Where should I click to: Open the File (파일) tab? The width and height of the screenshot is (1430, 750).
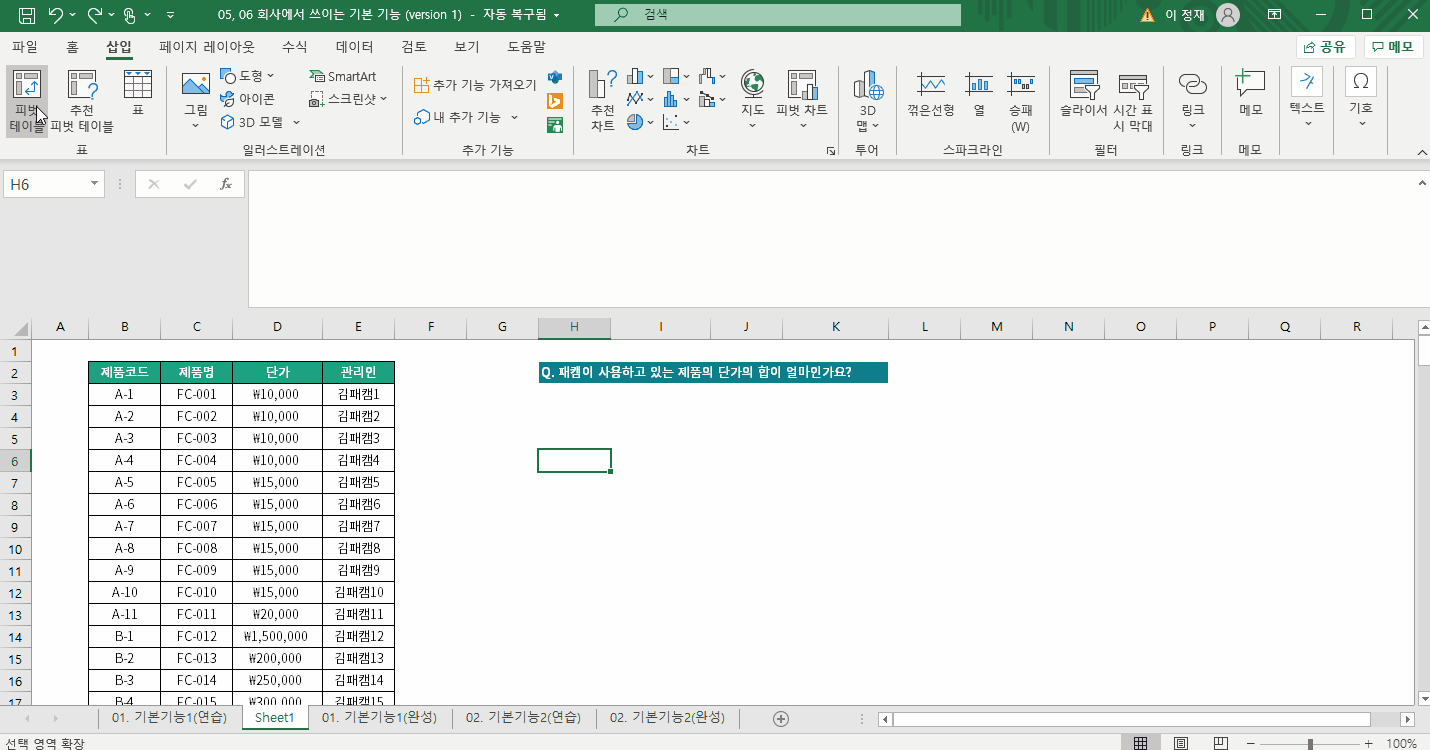click(x=24, y=46)
